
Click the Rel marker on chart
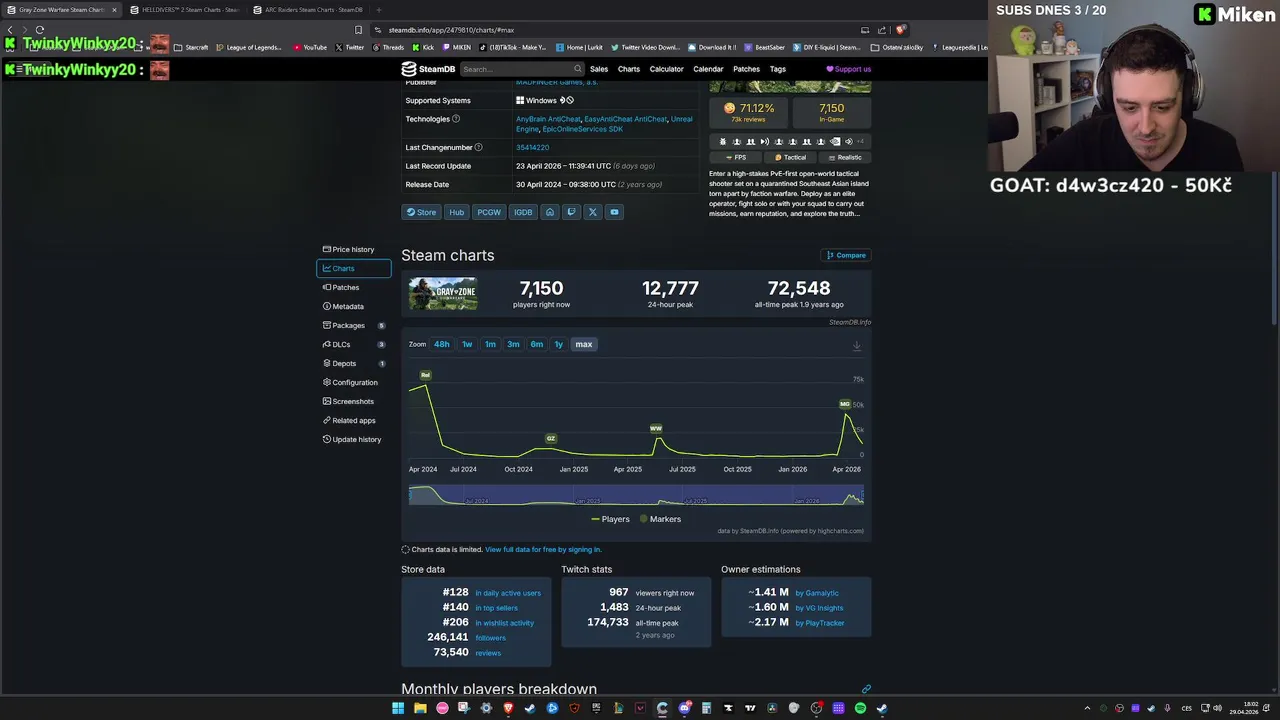coord(426,375)
